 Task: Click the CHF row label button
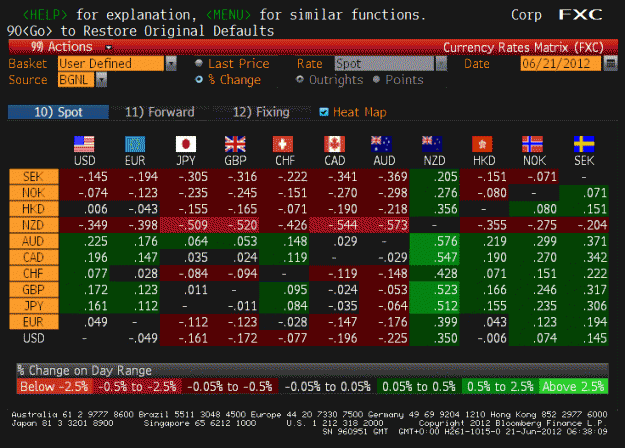coord(34,273)
